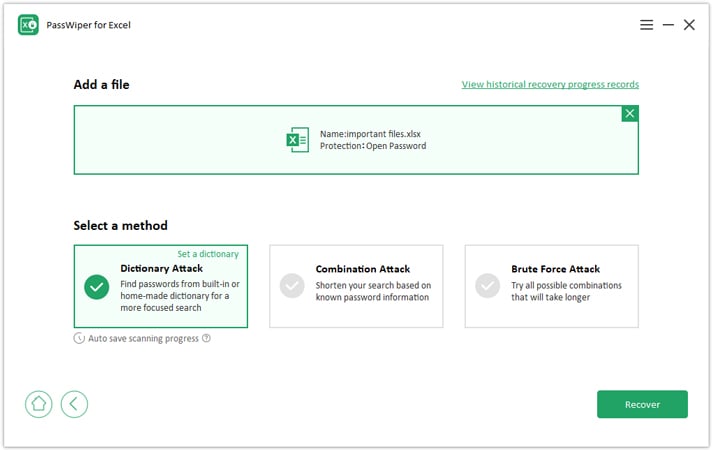The width and height of the screenshot is (712, 450).
Task: Toggle Auto save scanning progress
Action: 143,338
